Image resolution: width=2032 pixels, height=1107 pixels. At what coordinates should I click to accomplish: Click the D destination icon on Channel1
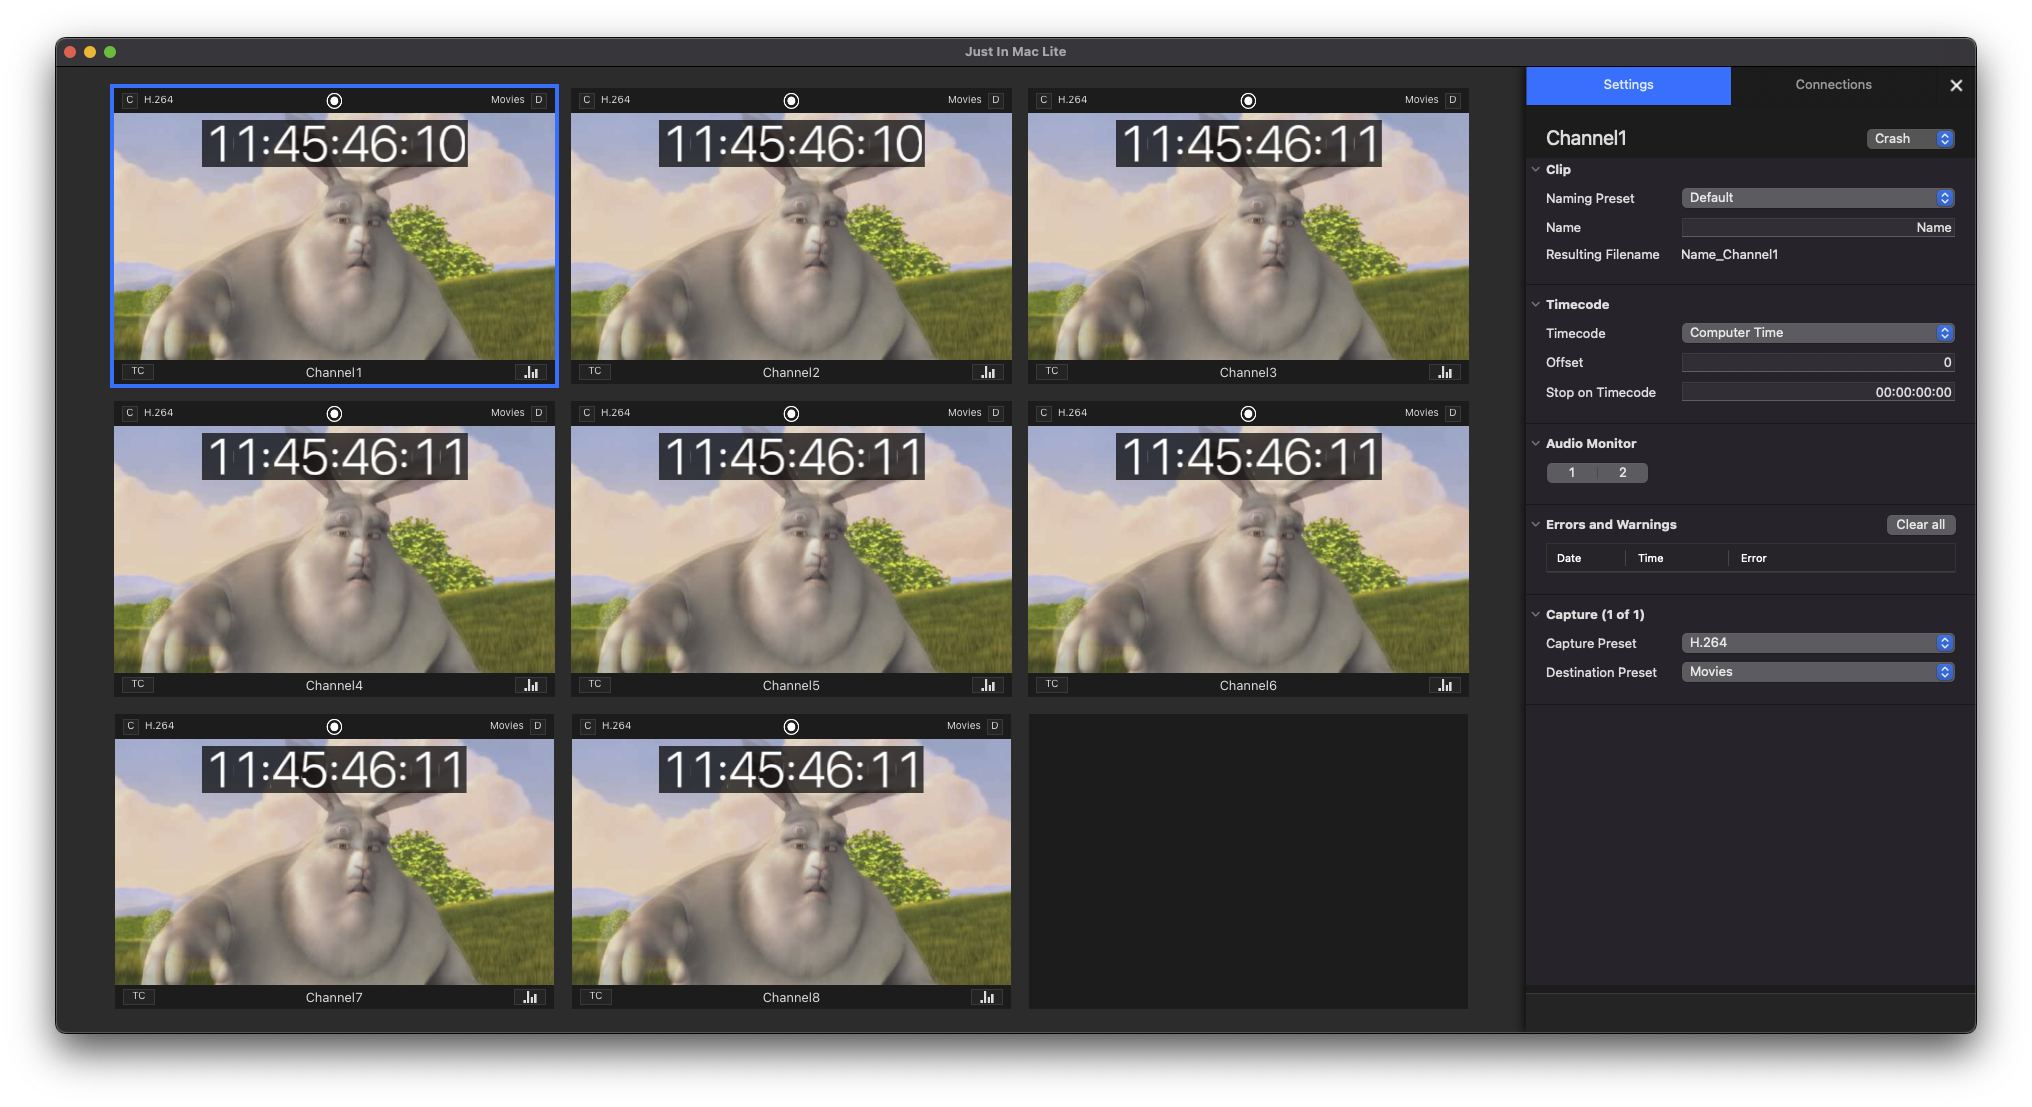click(539, 100)
